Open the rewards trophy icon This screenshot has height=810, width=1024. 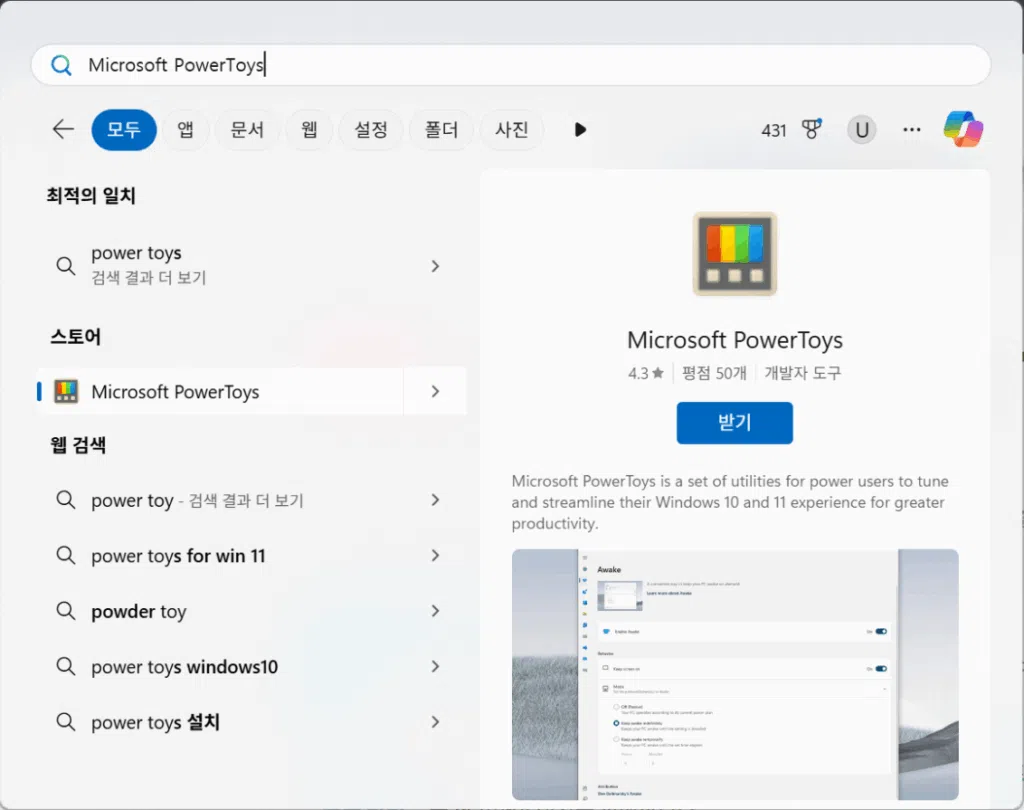(x=811, y=130)
